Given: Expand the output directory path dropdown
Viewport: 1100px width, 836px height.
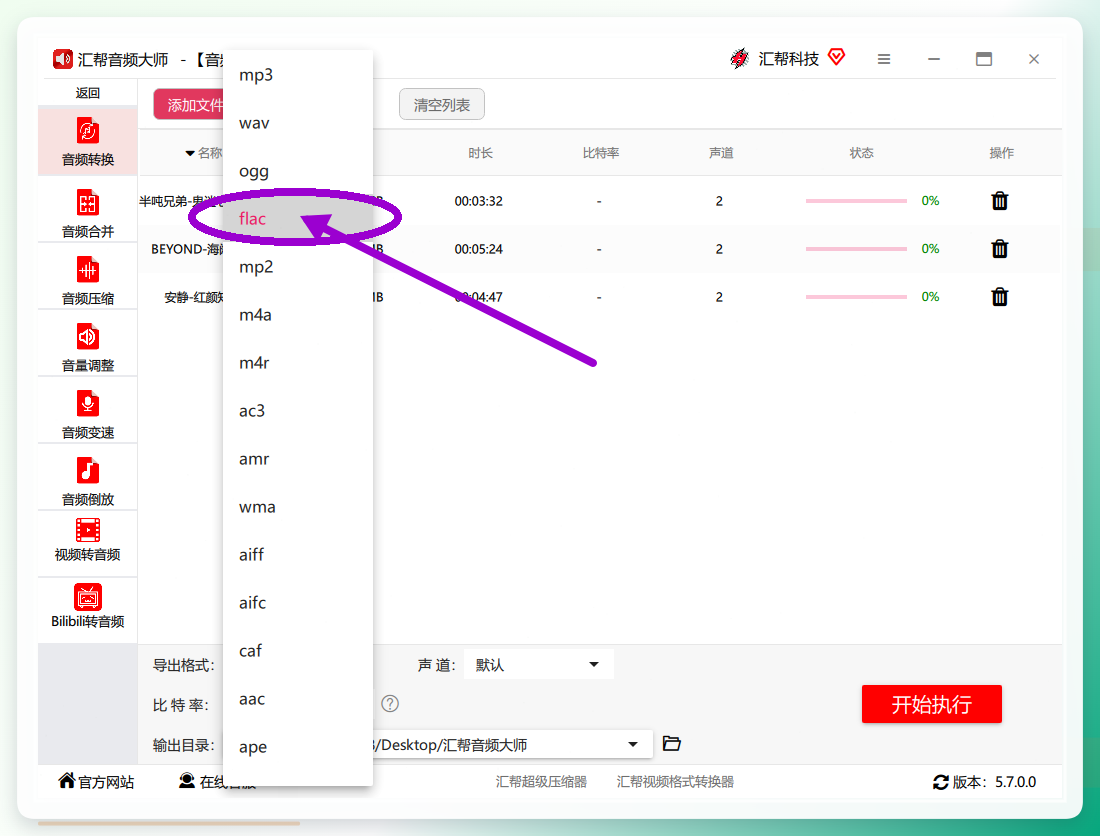Looking at the screenshot, I should 633,744.
